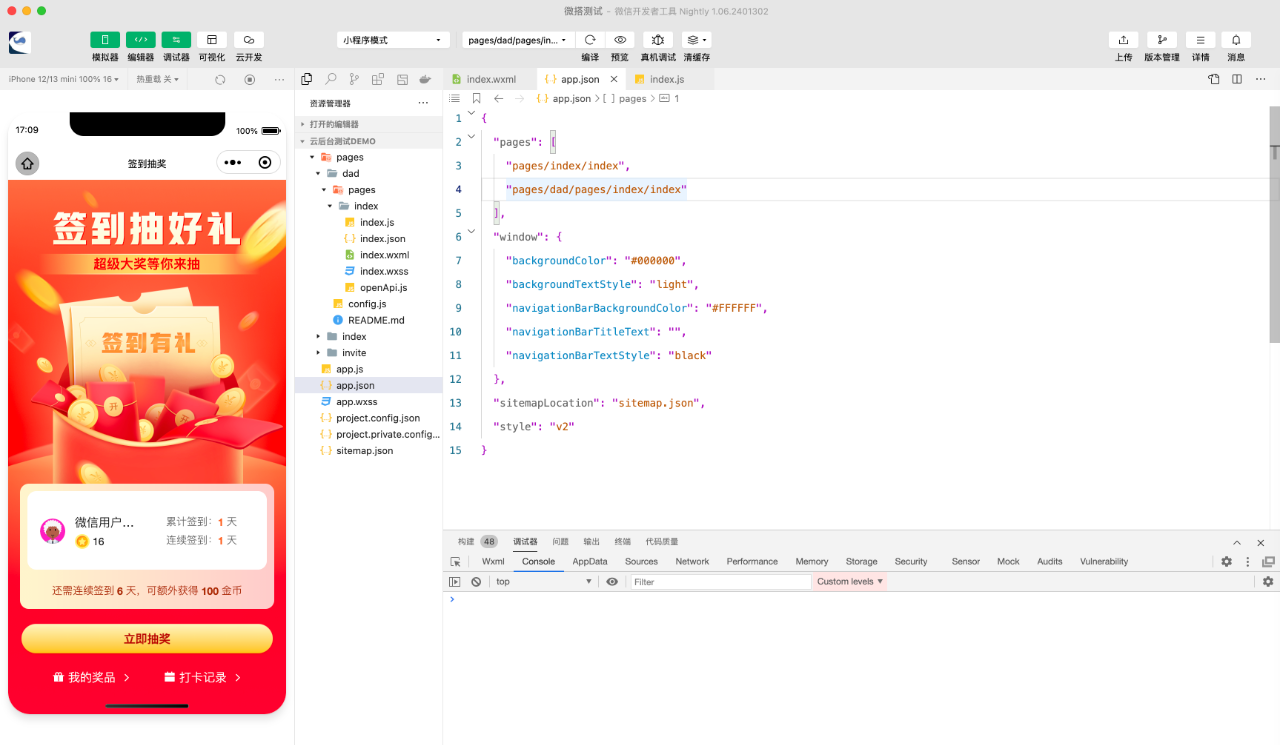This screenshot has height=745, width=1280.
Task: Toggle the console sidebar icon
Action: [455, 582]
